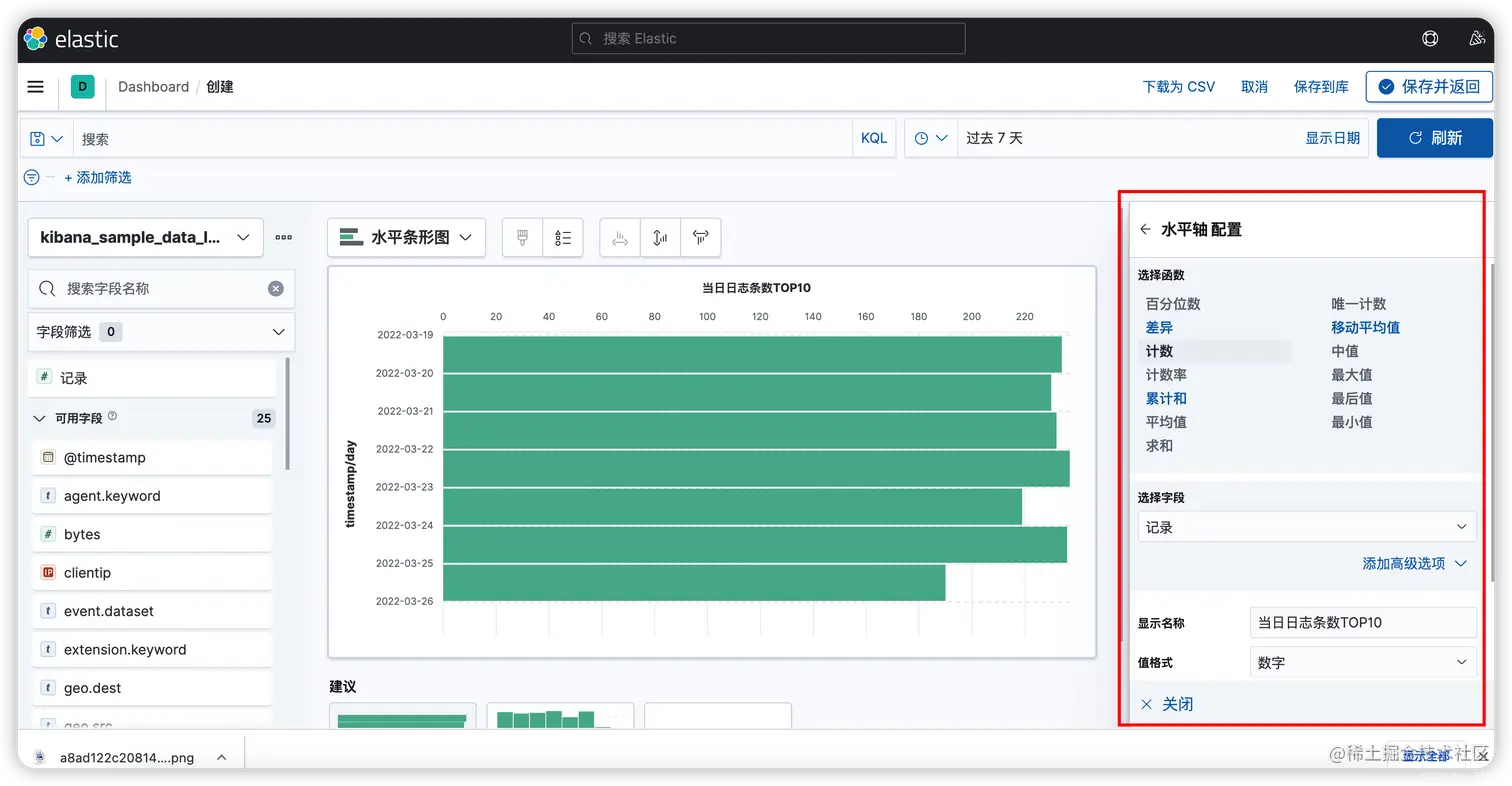Image resolution: width=1512 pixels, height=786 pixels.
Task: Expand the 字段筛选 filter dropdown
Action: [161, 332]
